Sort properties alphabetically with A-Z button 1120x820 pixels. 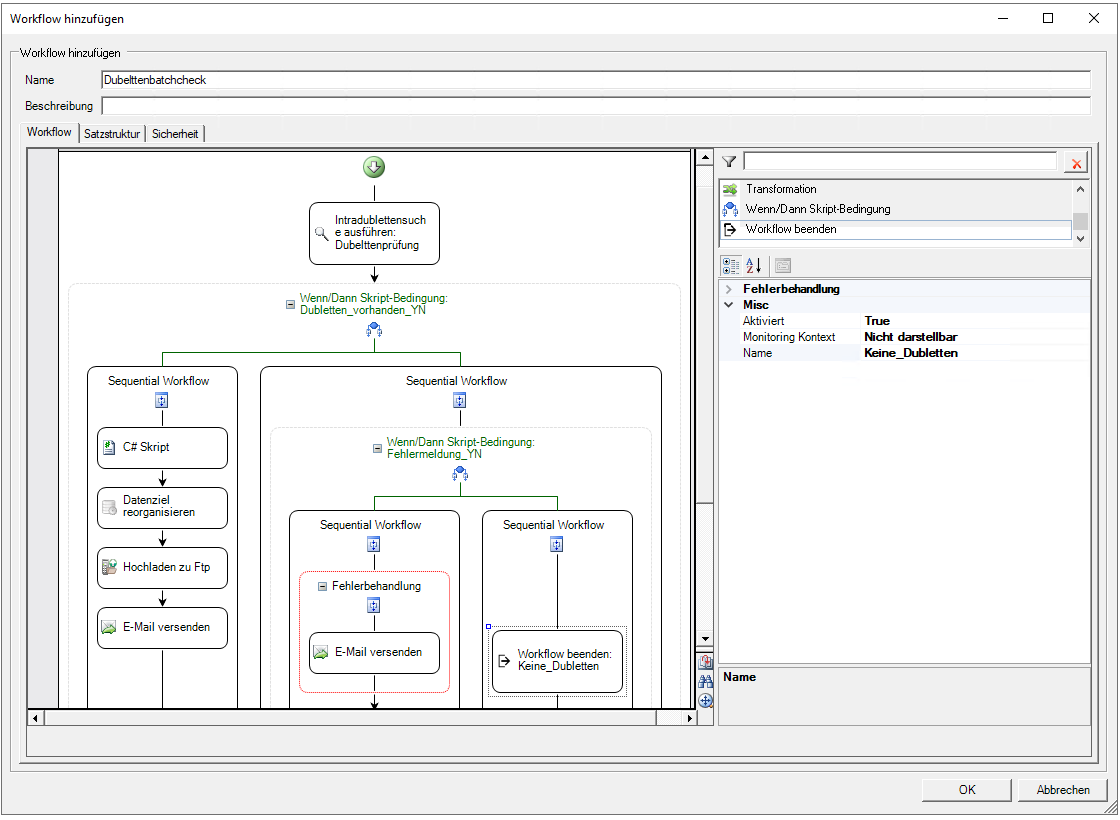click(754, 266)
